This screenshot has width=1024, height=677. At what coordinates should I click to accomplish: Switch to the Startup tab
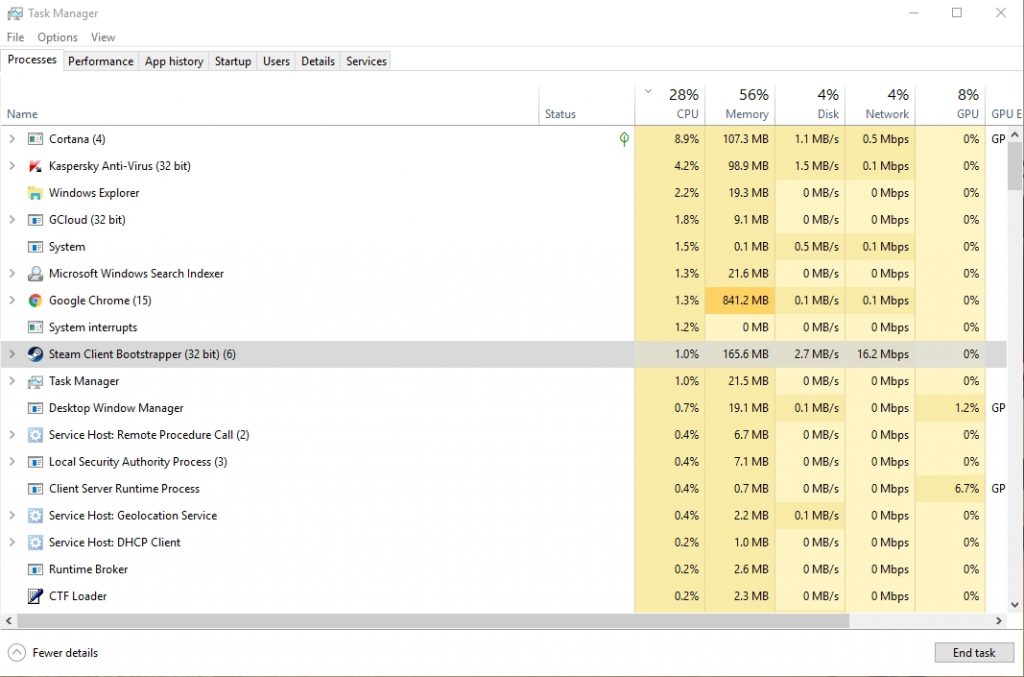click(233, 61)
